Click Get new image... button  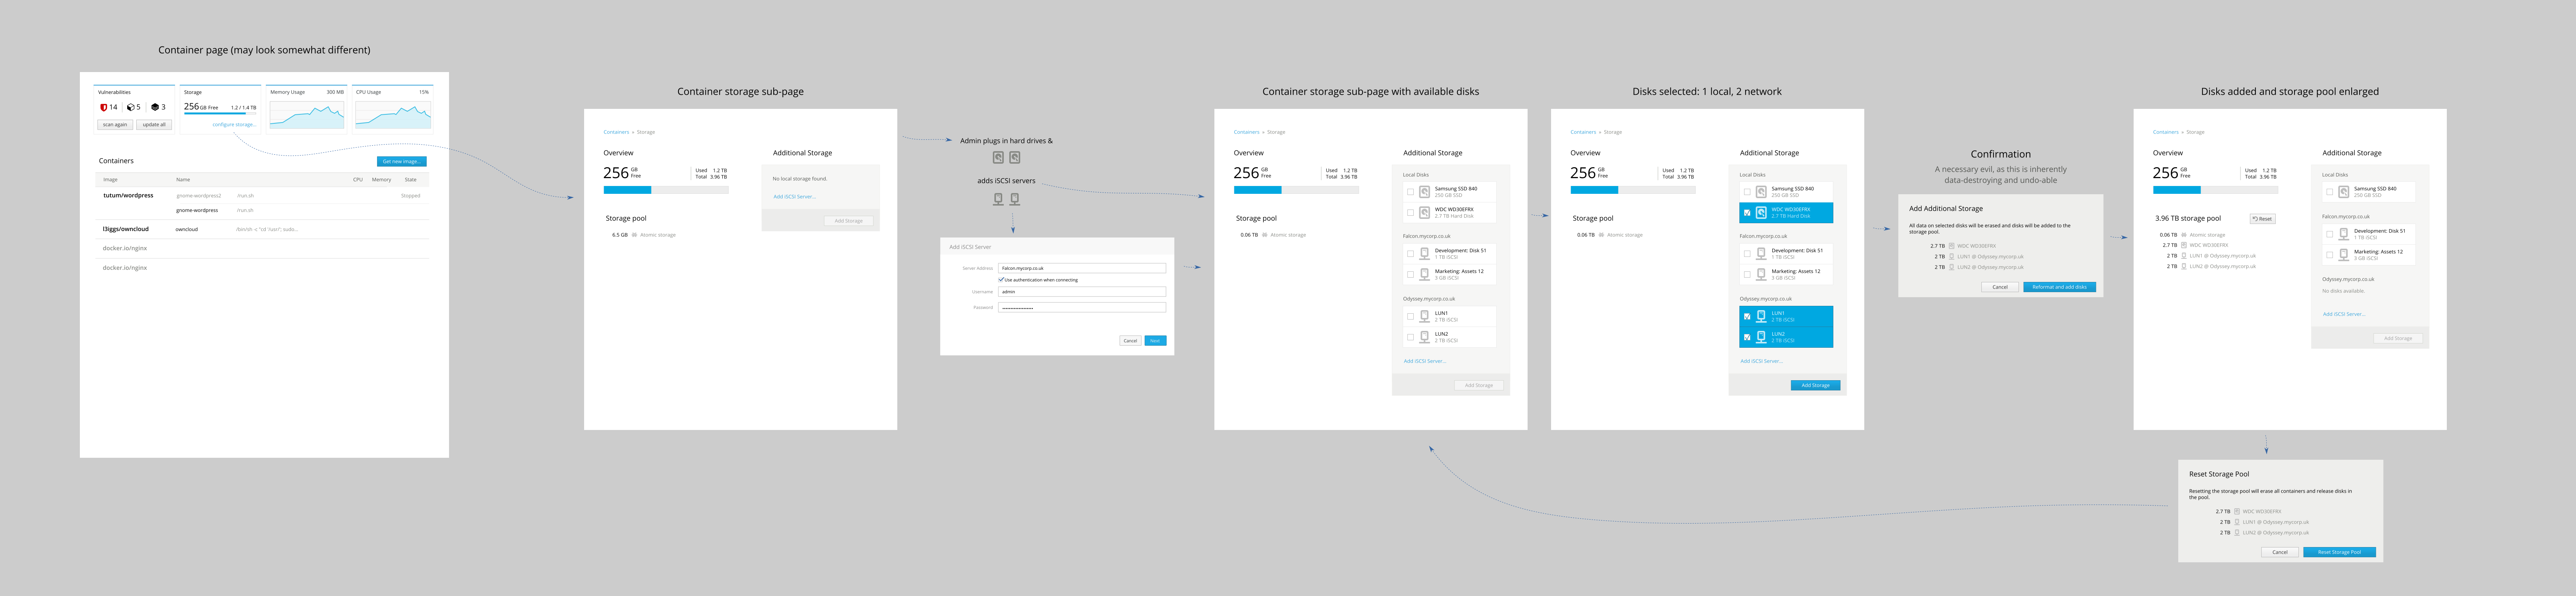402,161
